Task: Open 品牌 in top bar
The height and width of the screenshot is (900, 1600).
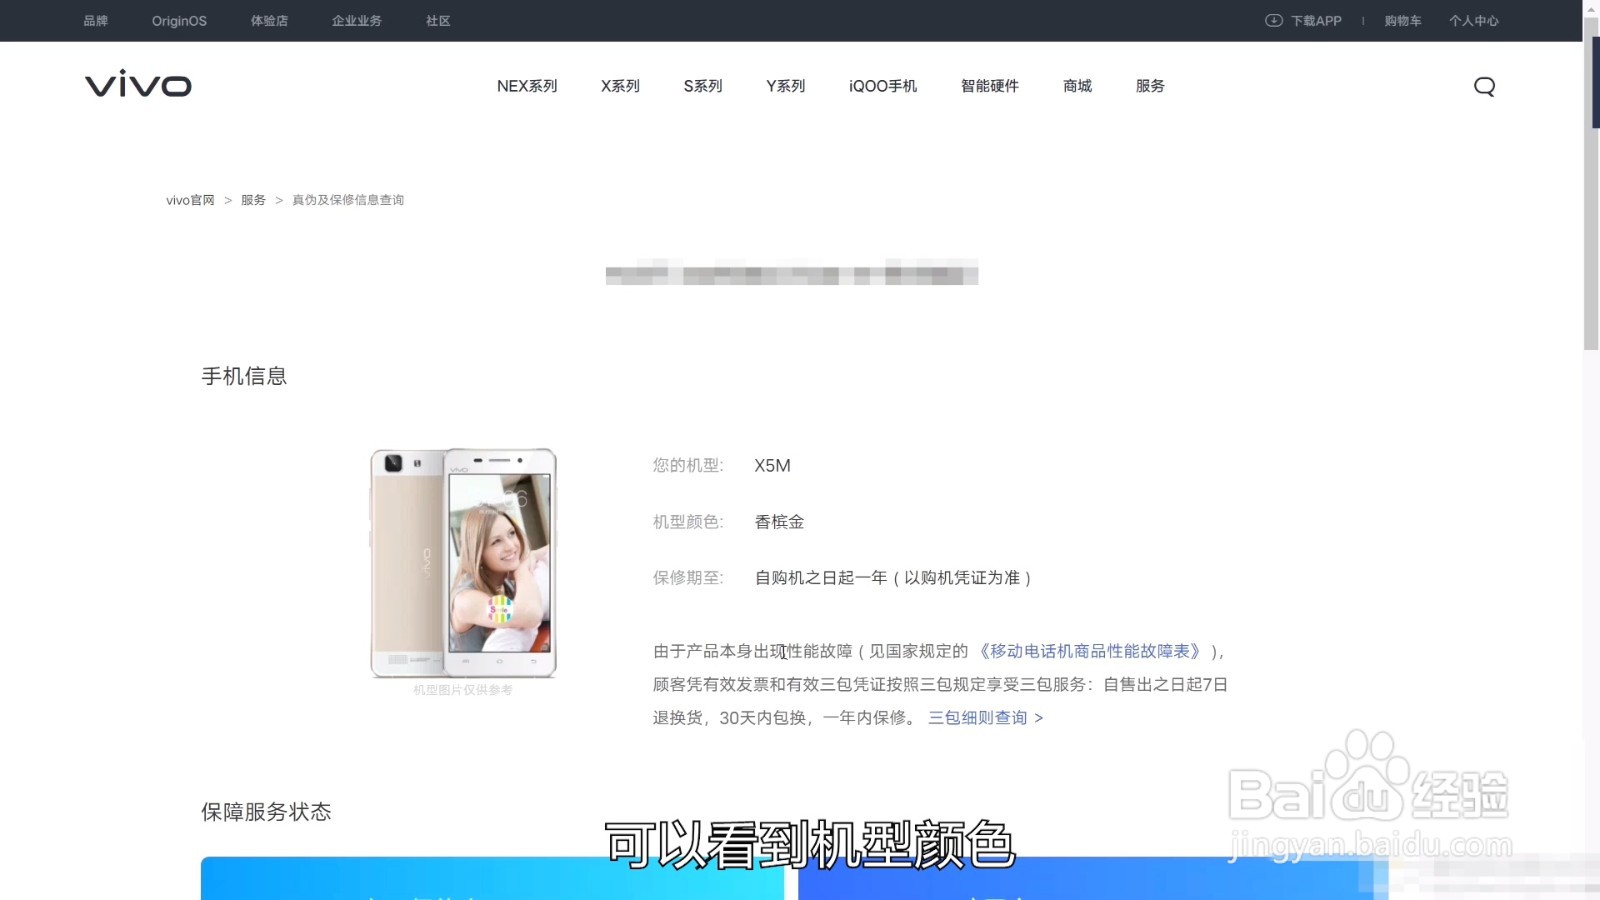Action: [x=95, y=20]
